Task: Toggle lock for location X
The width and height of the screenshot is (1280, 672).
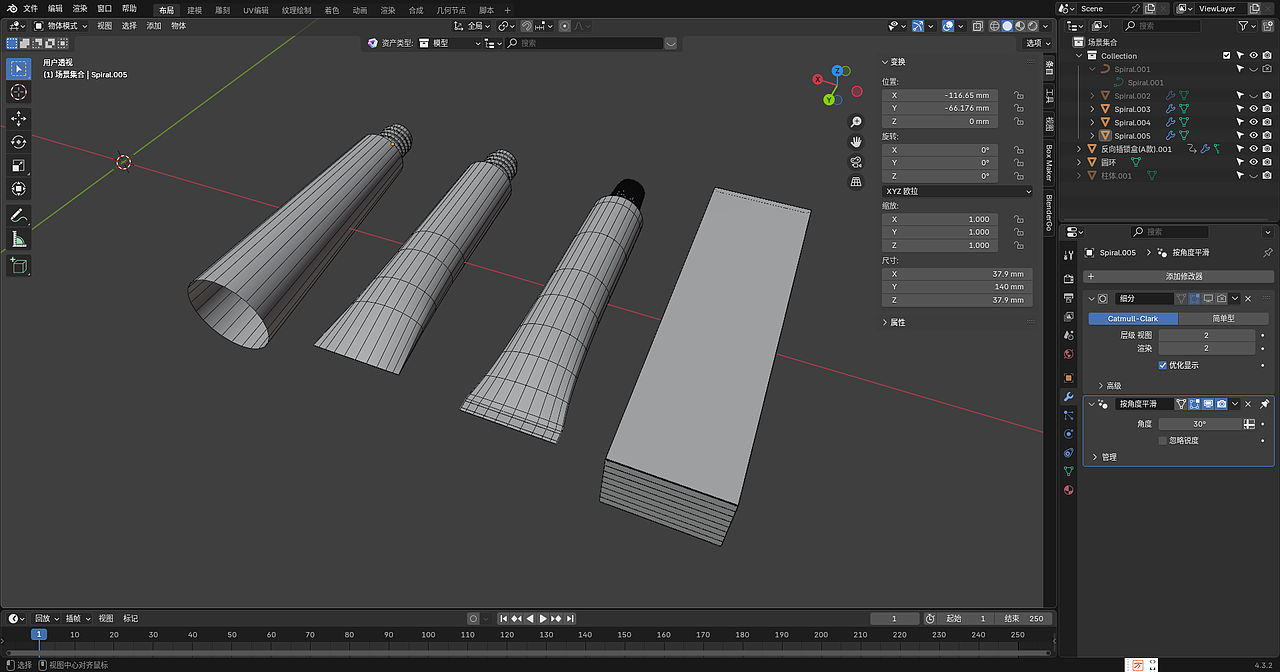Action: [1018, 95]
